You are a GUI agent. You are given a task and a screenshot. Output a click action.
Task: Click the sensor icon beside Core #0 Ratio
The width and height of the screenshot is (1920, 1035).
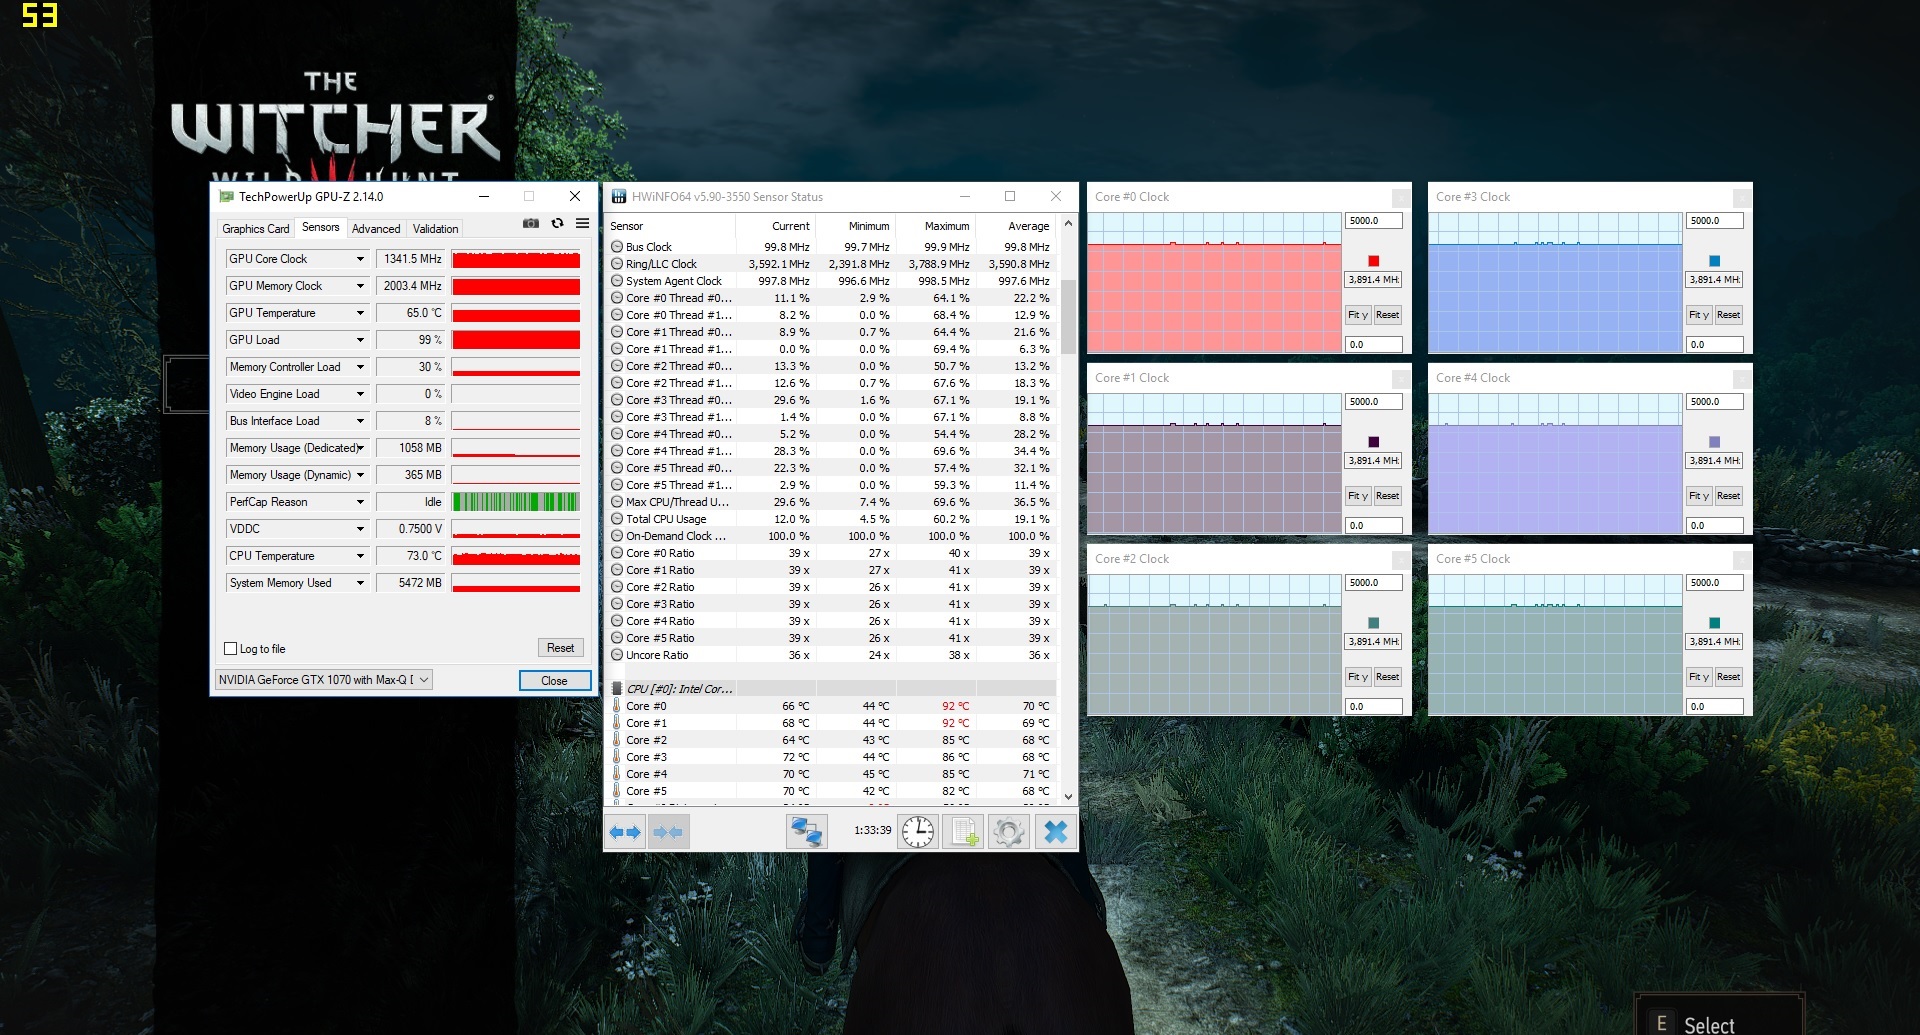click(x=617, y=553)
